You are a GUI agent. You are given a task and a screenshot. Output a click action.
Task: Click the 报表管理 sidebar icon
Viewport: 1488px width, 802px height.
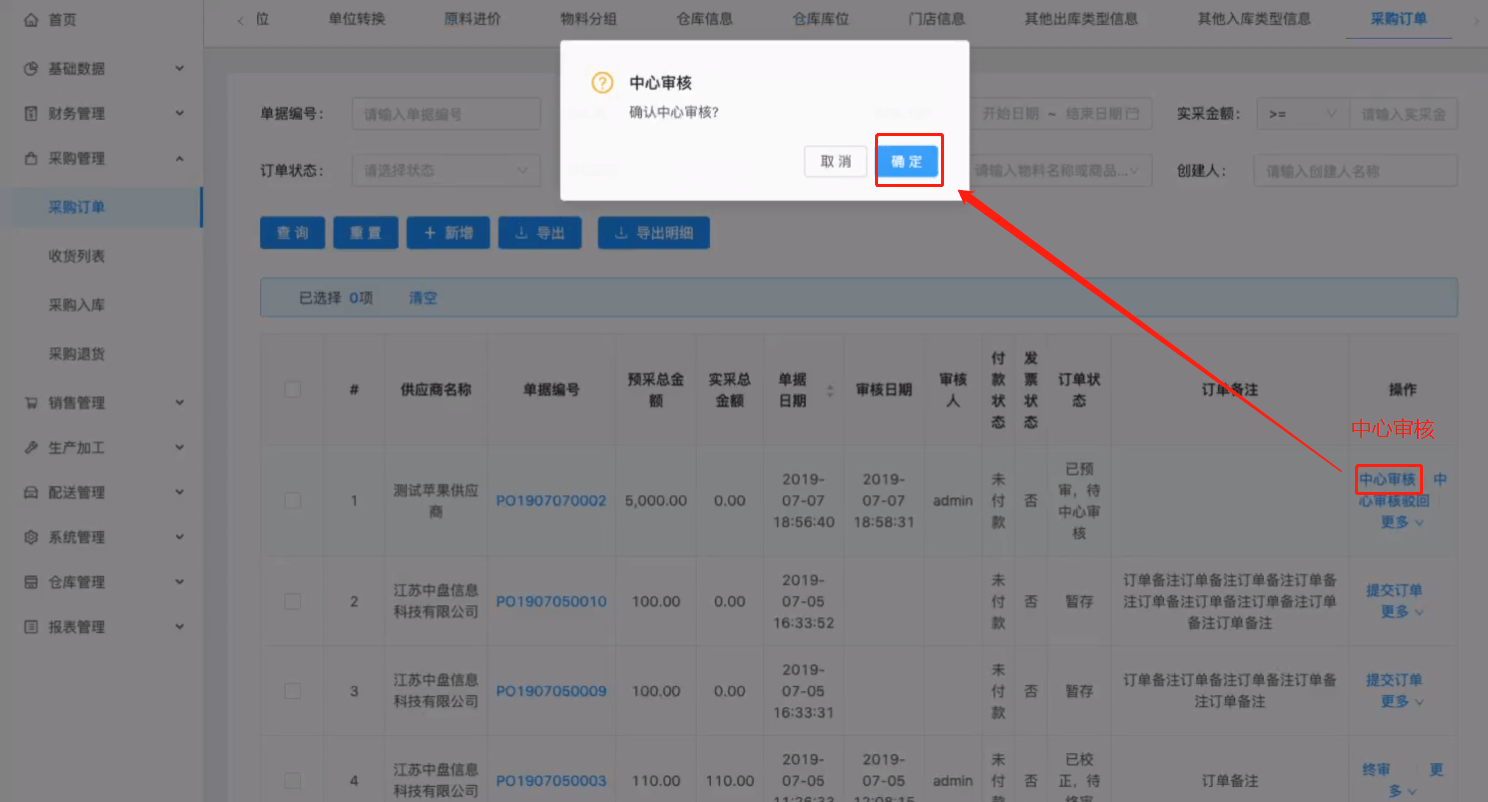pos(31,627)
